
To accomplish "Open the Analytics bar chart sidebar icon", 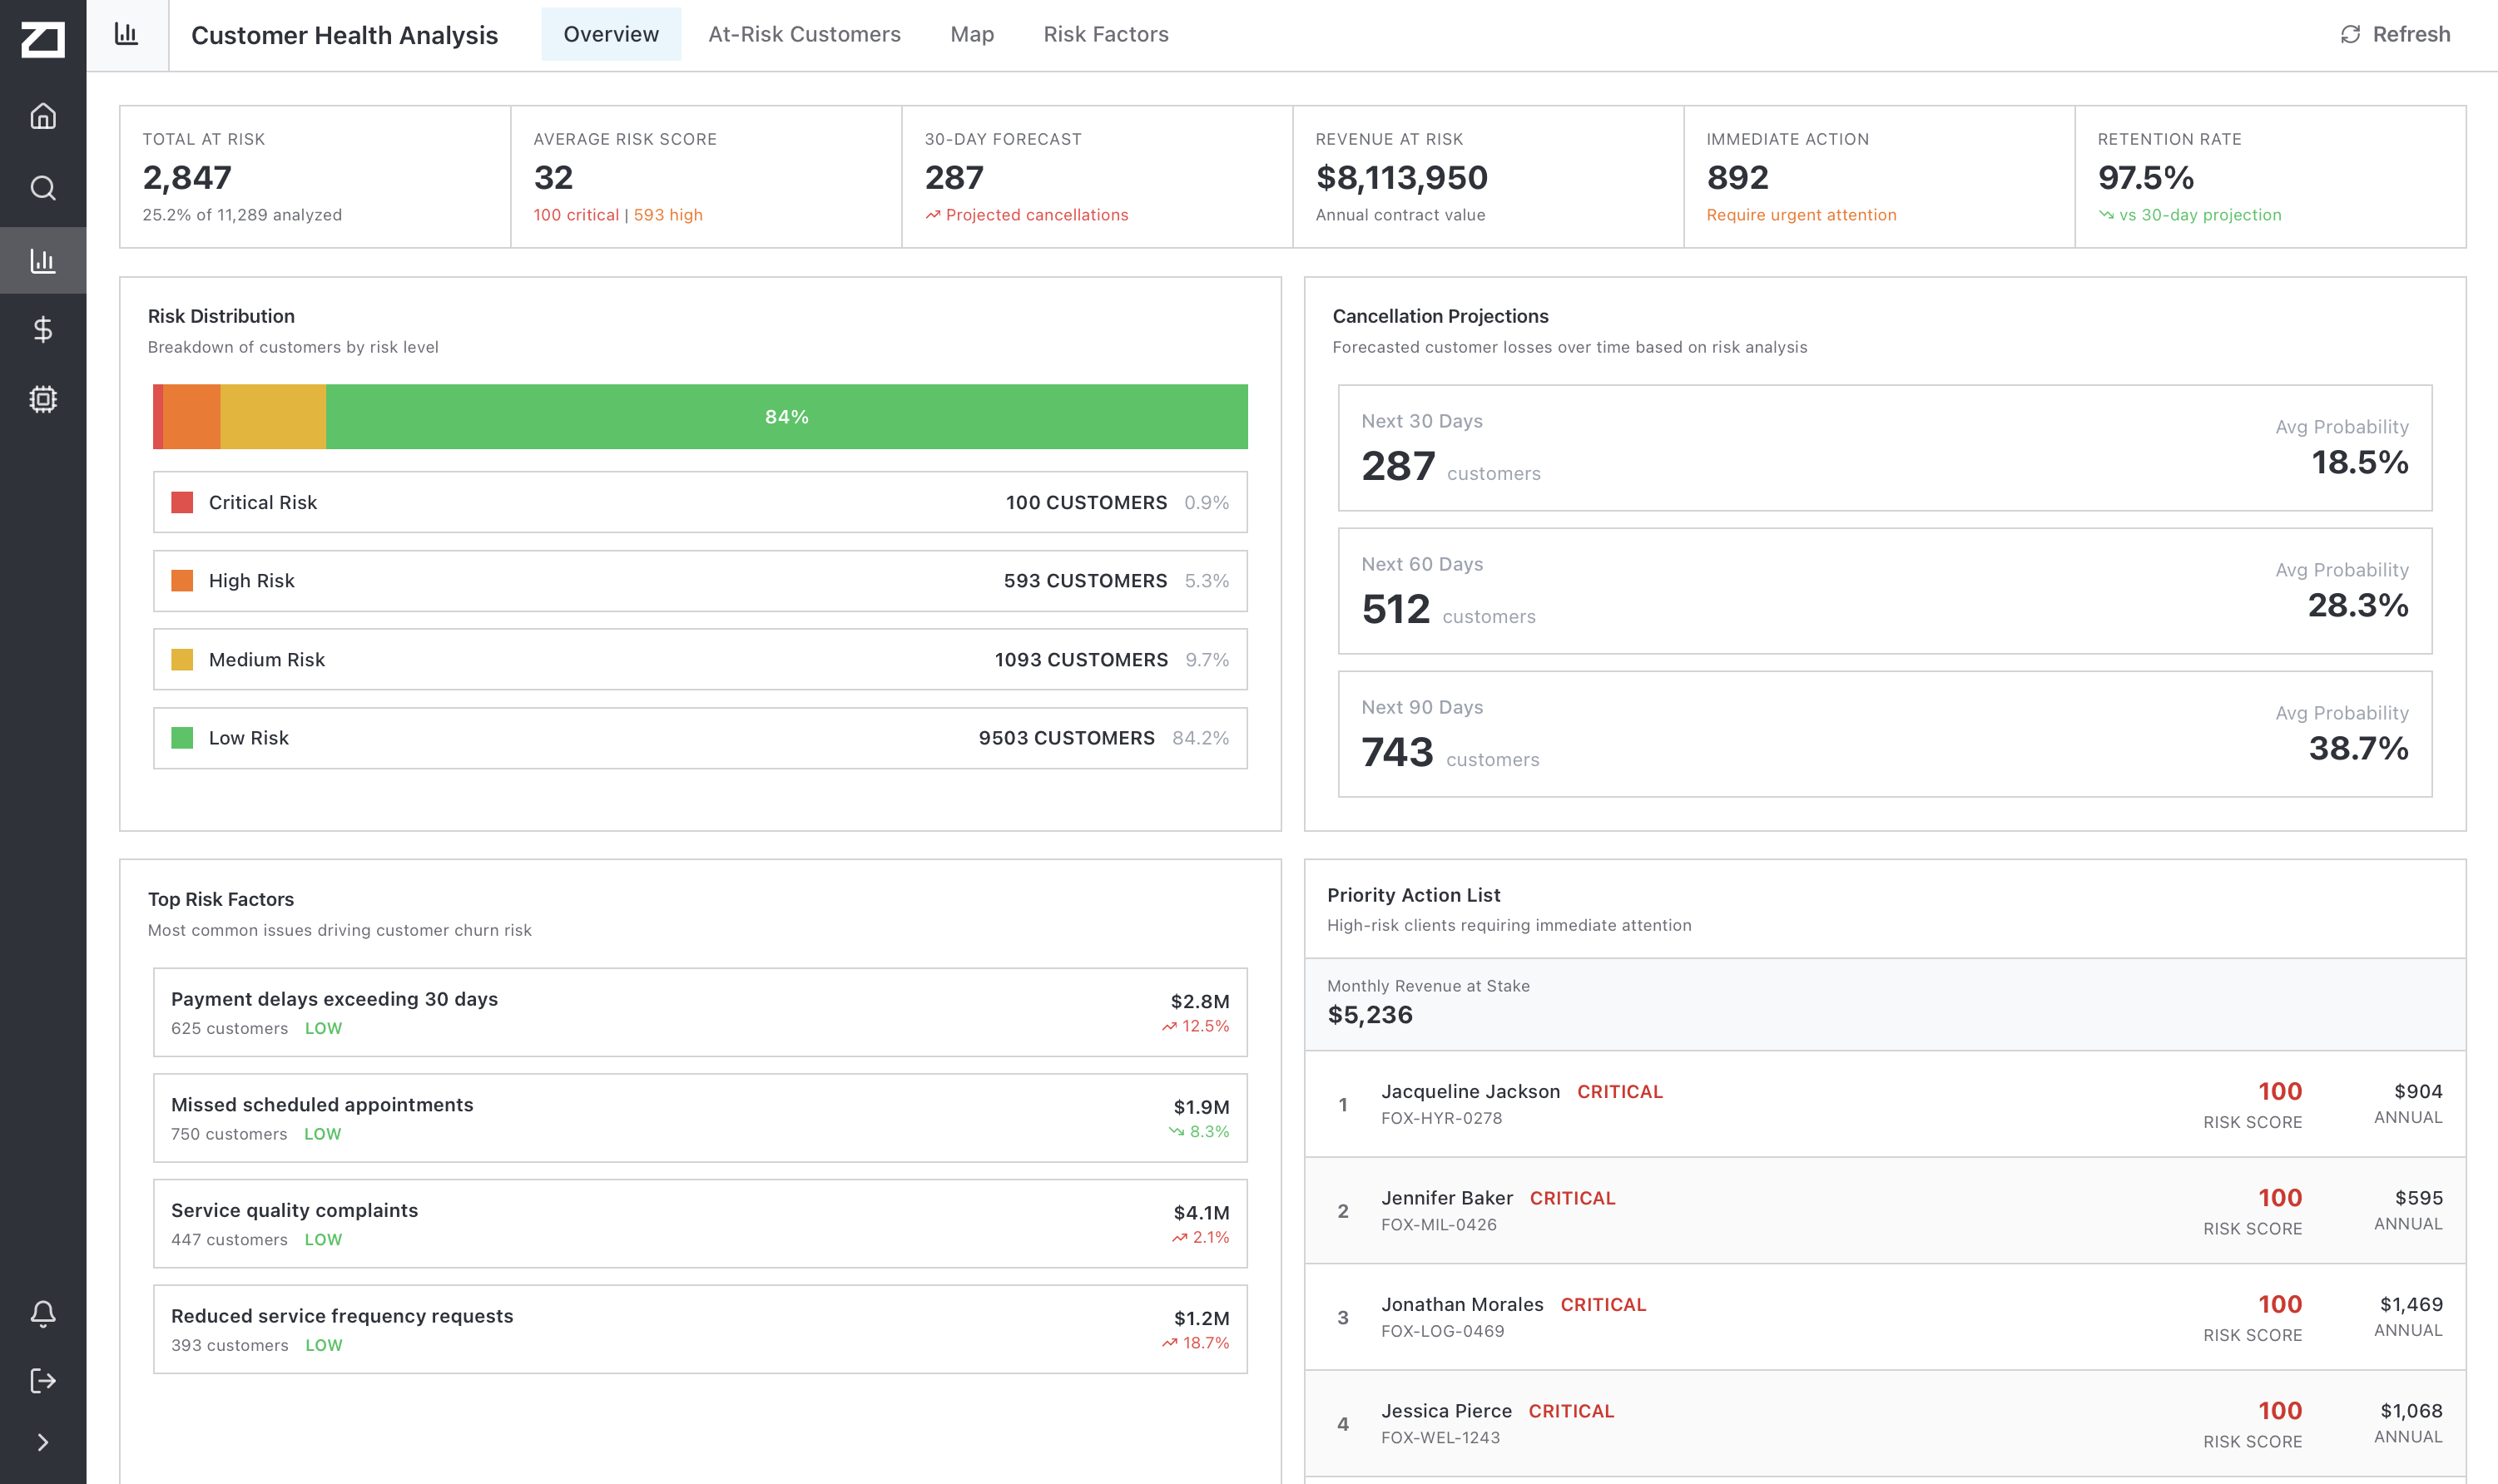I will [x=43, y=260].
